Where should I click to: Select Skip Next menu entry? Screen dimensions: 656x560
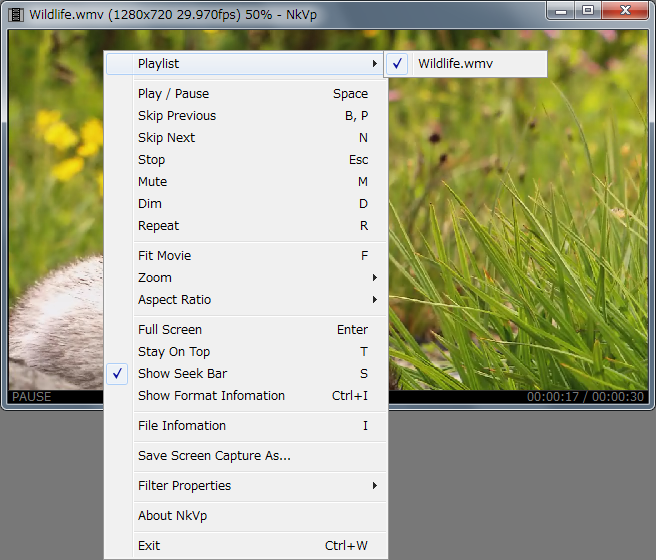click(x=245, y=138)
